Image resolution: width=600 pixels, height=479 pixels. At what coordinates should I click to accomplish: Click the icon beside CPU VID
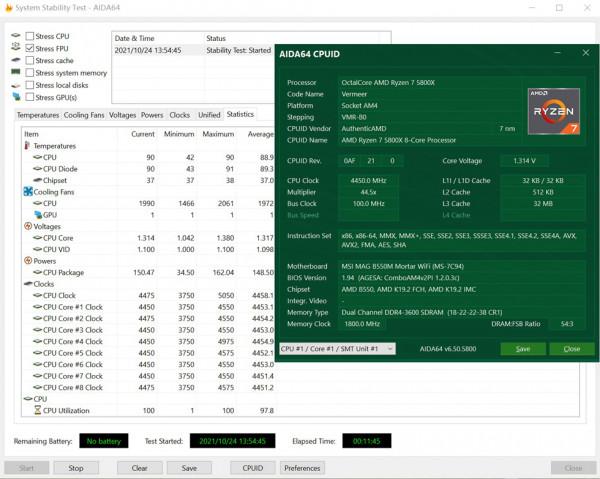38,249
